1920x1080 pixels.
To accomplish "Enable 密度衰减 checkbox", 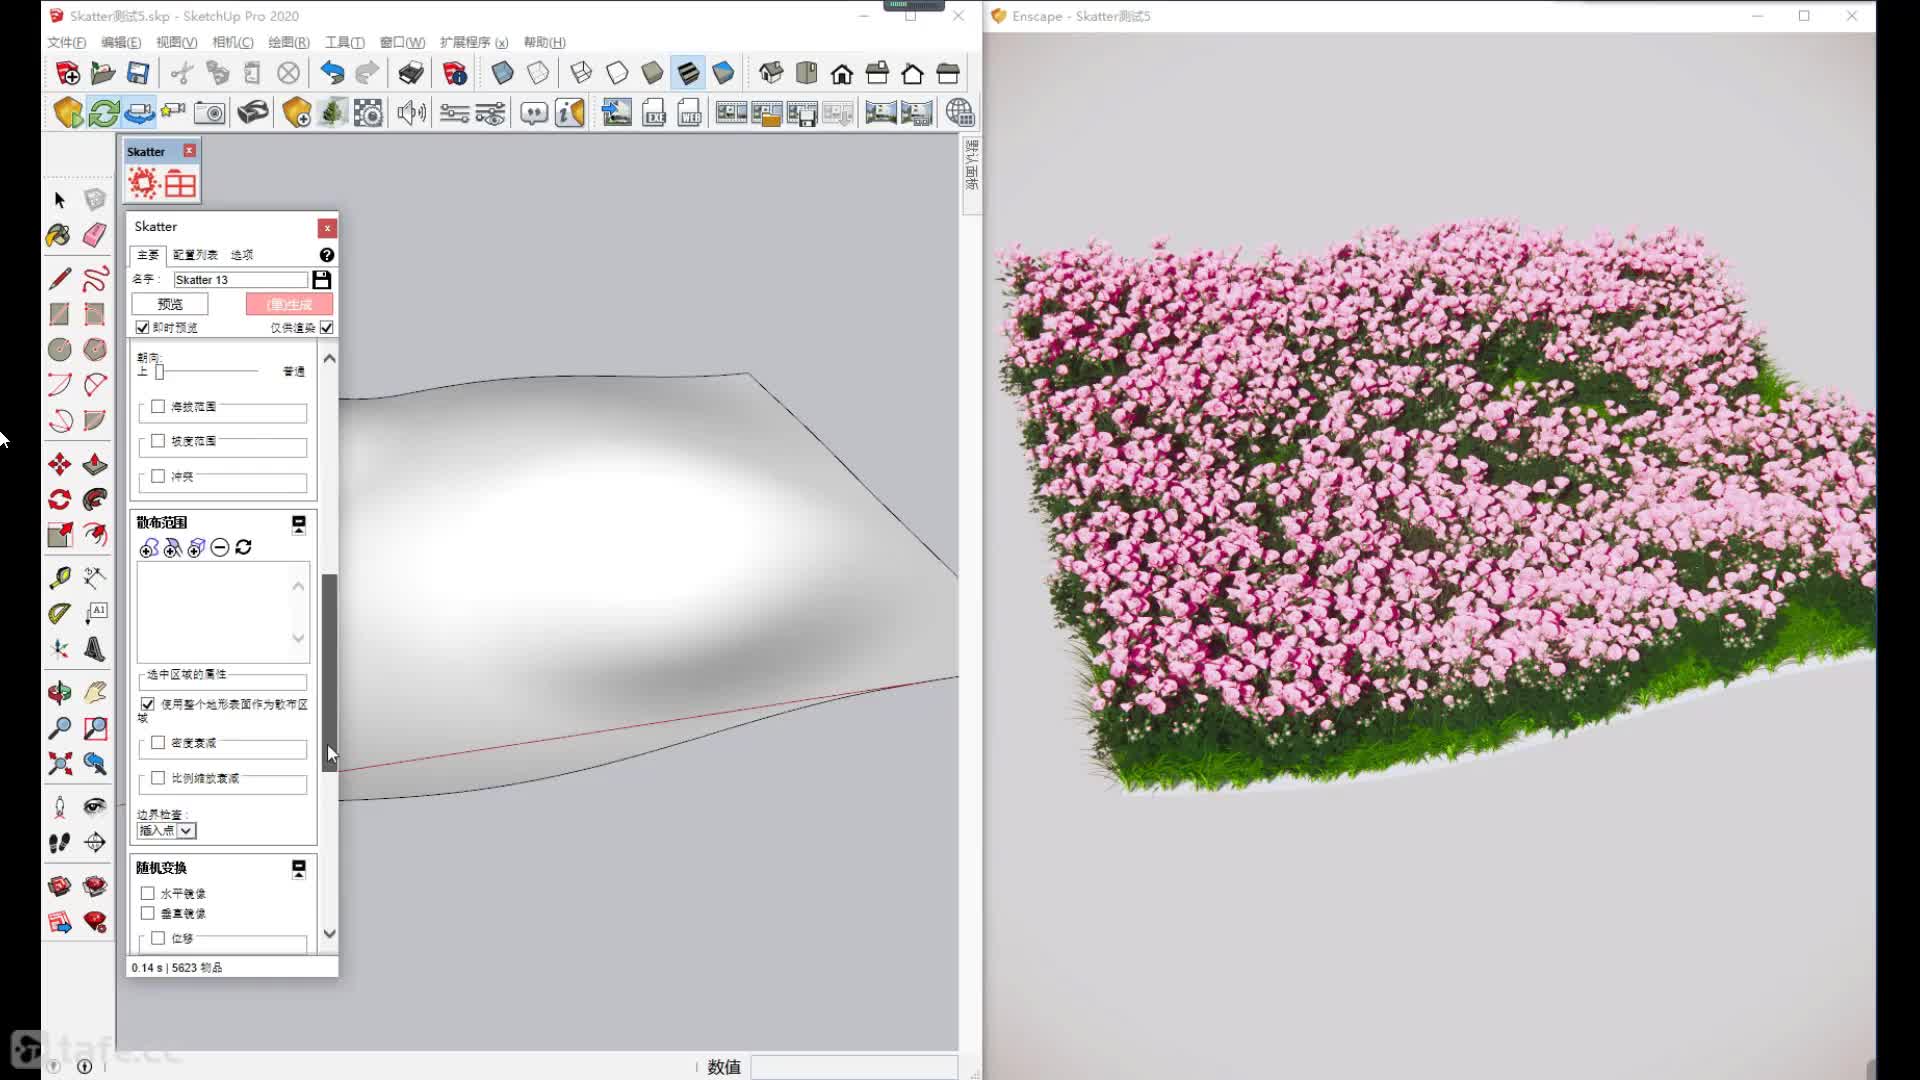I will (158, 742).
